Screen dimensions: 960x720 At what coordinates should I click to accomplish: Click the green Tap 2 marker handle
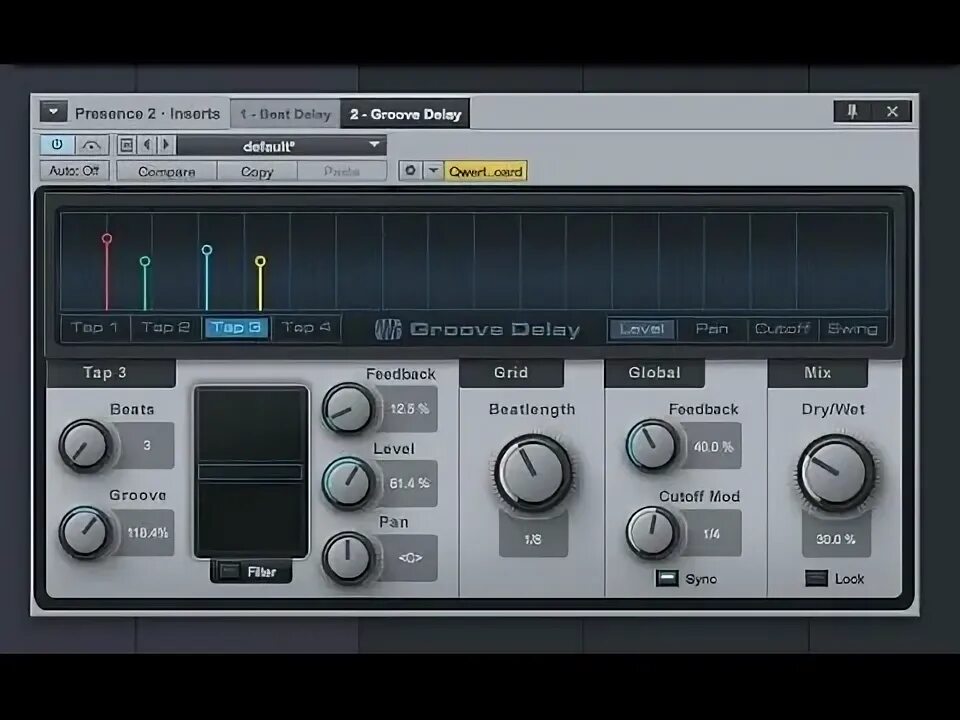145,261
